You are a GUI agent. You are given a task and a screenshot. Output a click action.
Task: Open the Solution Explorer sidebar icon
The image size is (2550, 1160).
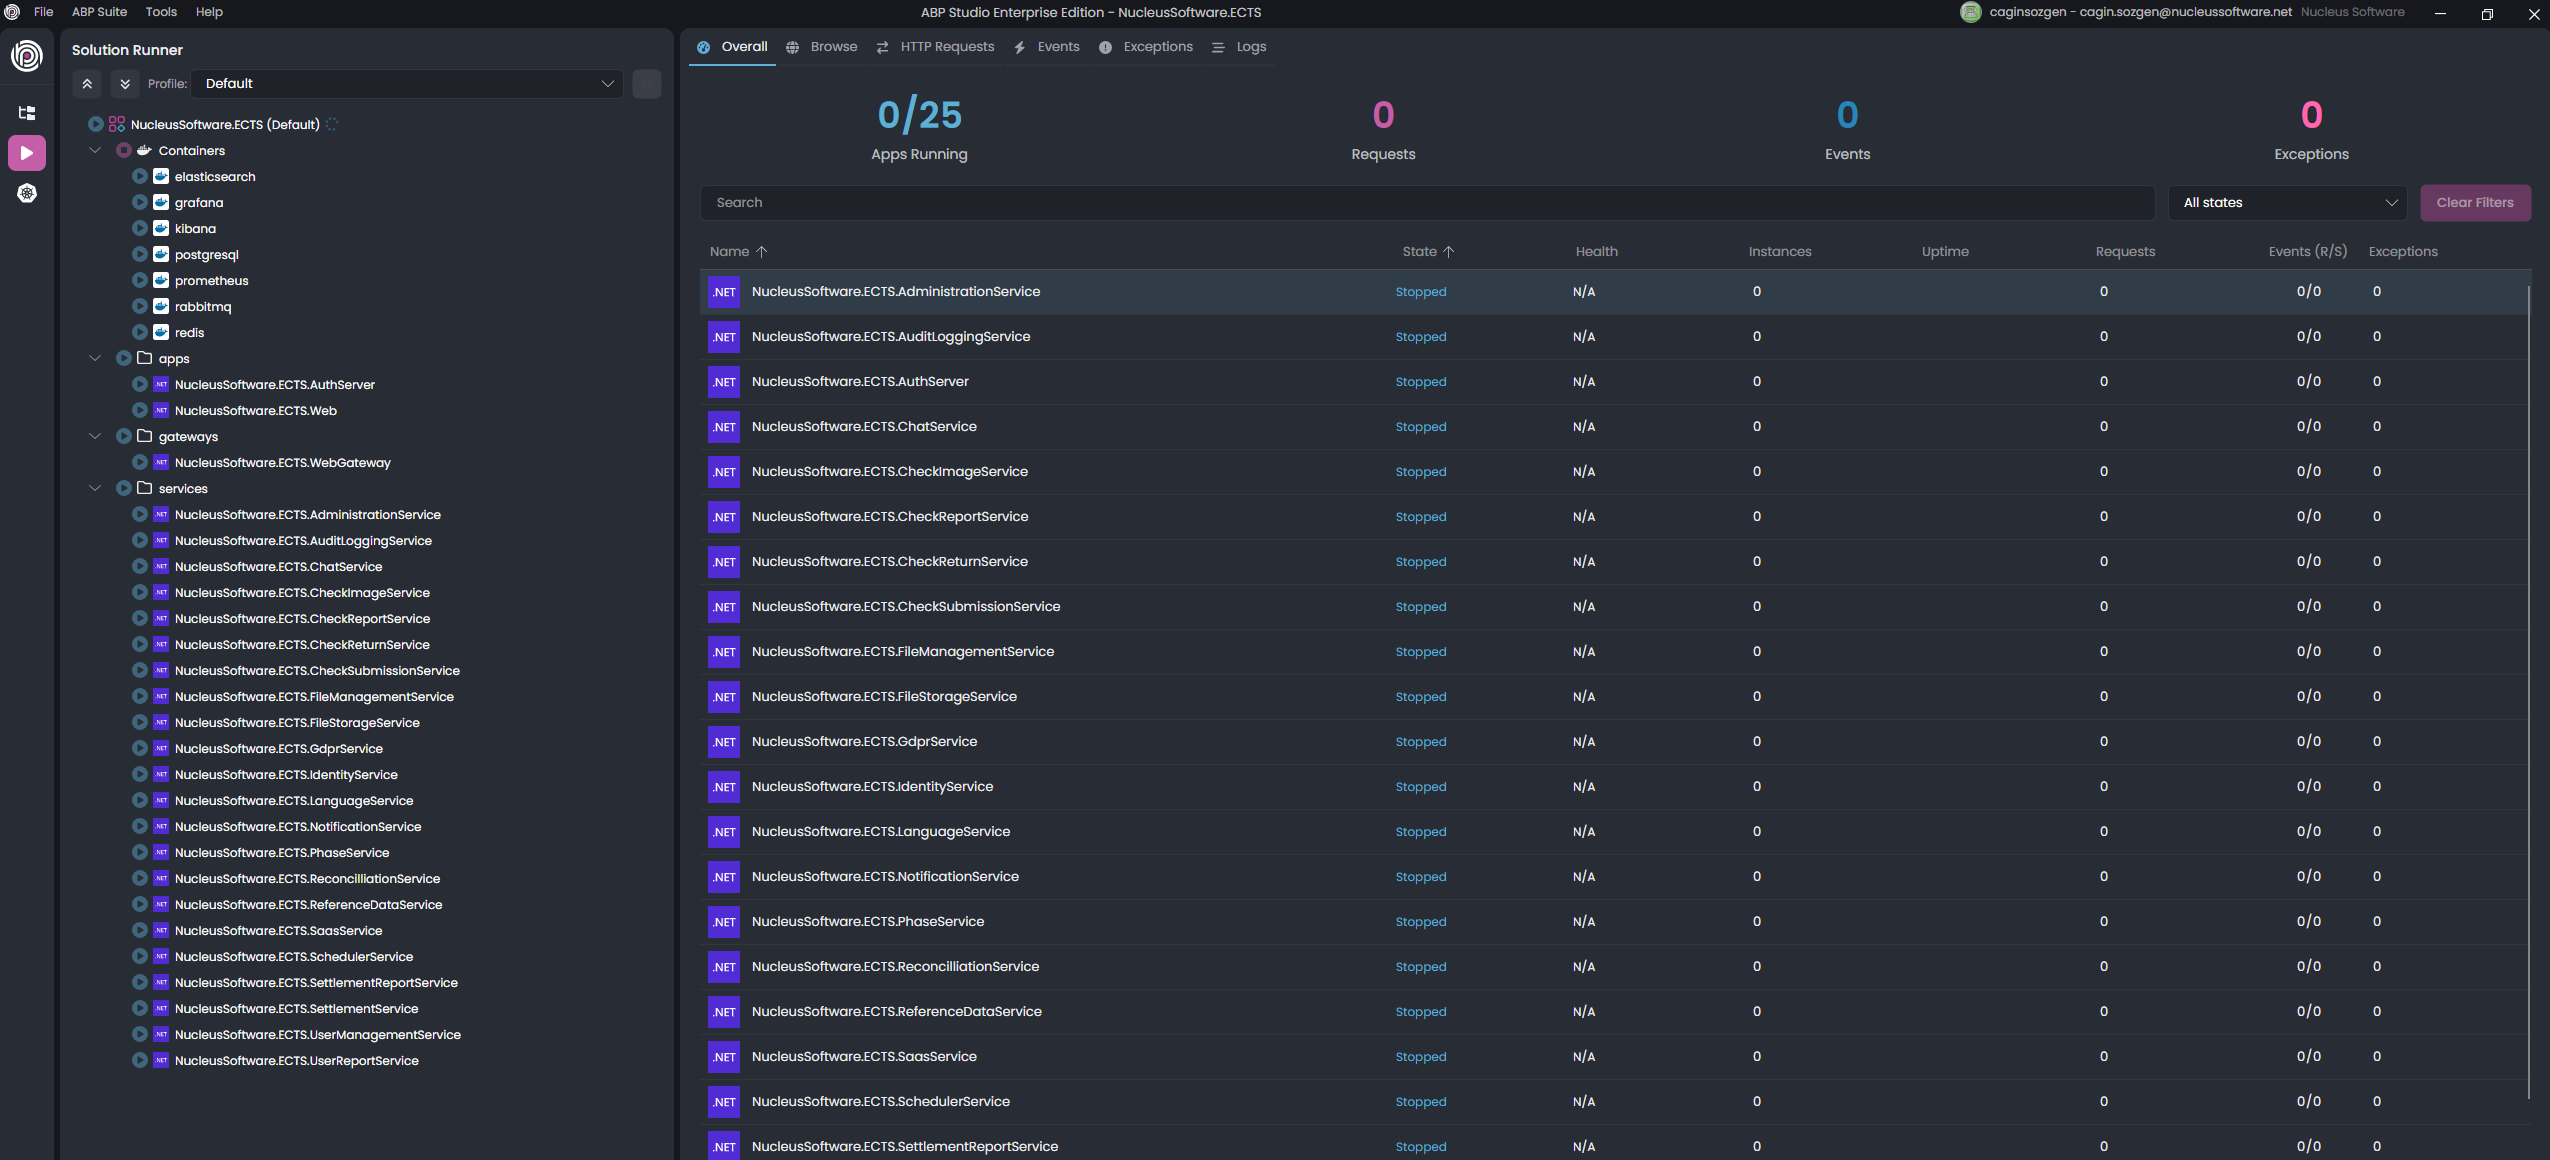(27, 113)
